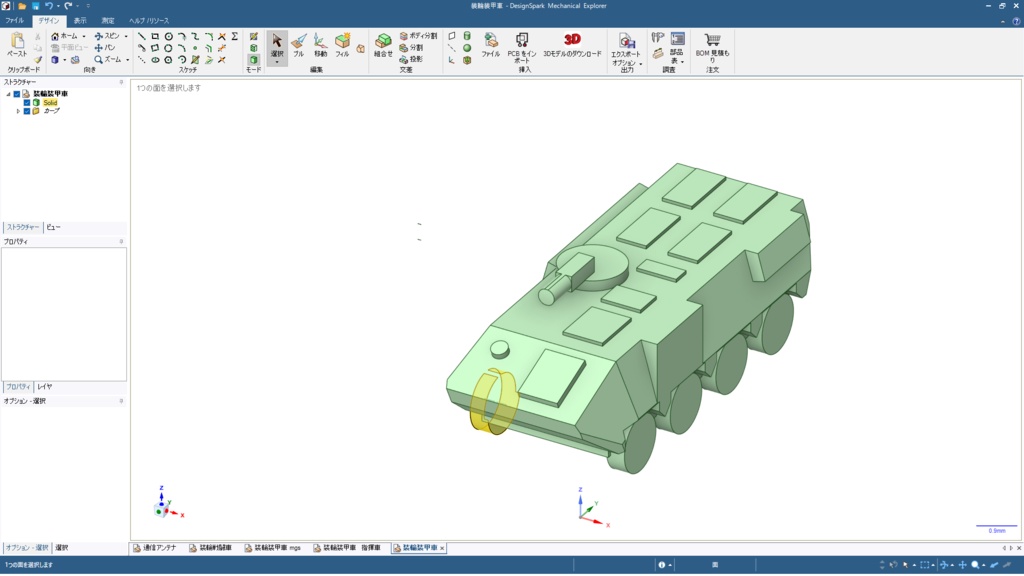Image resolution: width=1024 pixels, height=576 pixels.
Task: Select the Ellipse sketch tool
Action: [x=155, y=59]
